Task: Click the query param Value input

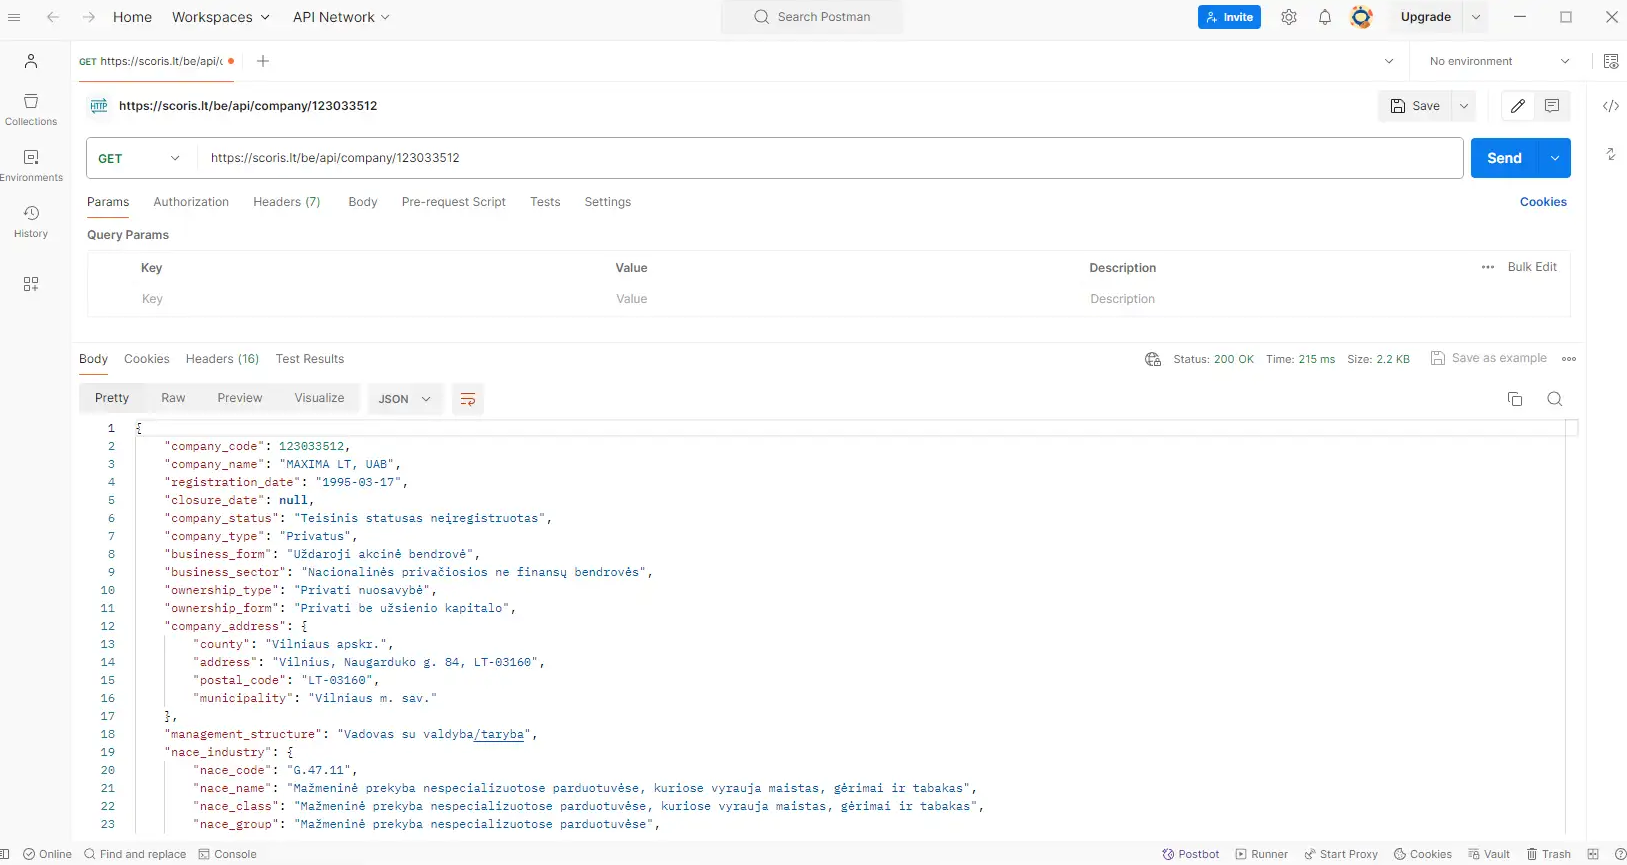Action: [x=845, y=299]
